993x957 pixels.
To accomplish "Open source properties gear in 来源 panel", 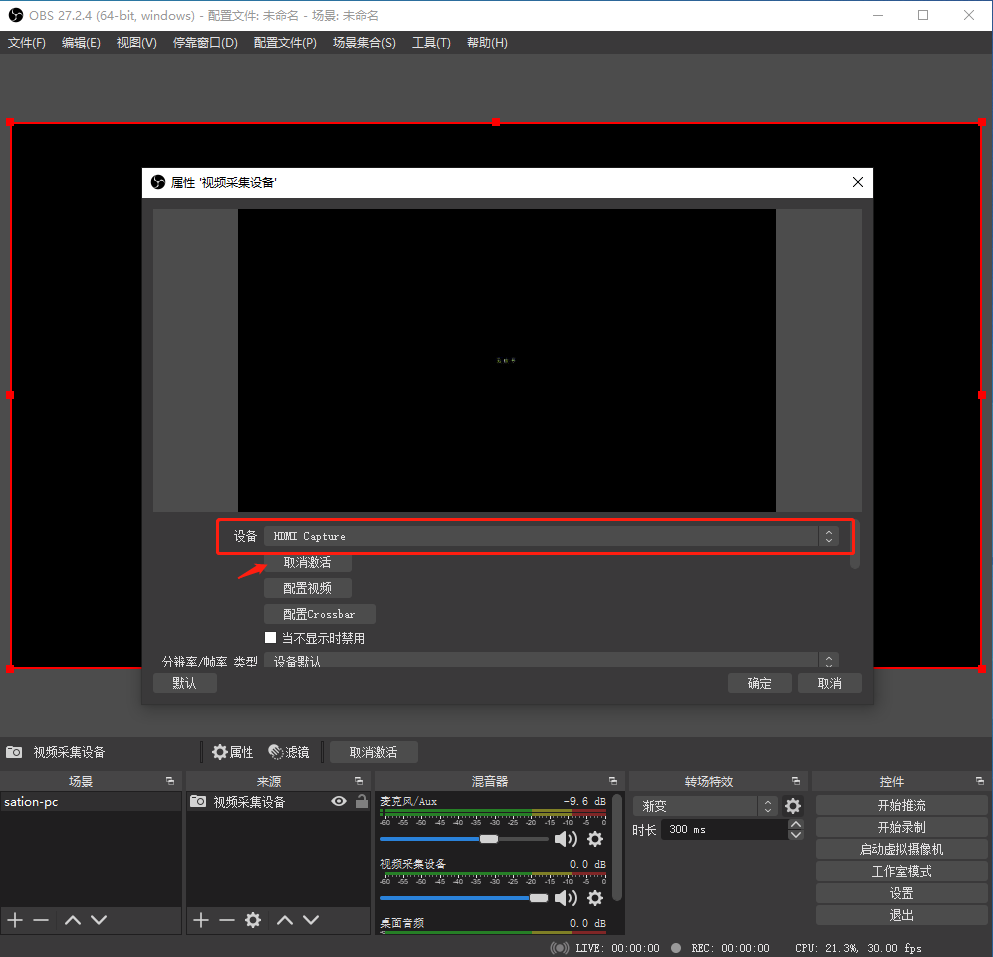I will click(x=253, y=920).
